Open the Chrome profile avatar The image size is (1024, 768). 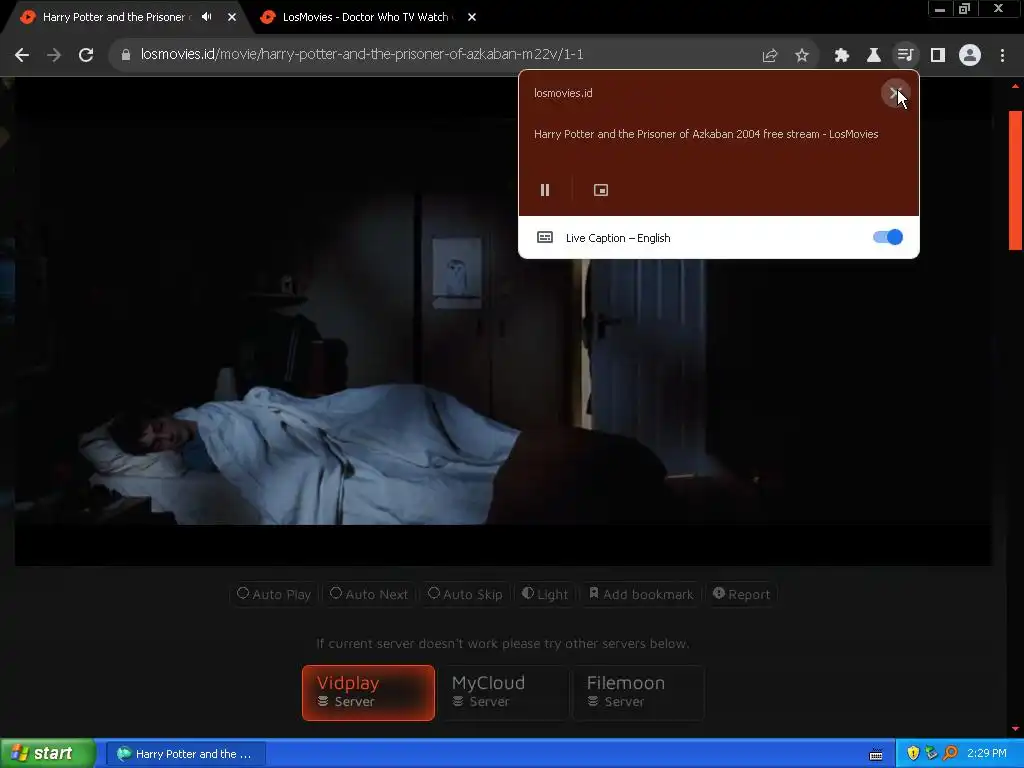tap(970, 56)
